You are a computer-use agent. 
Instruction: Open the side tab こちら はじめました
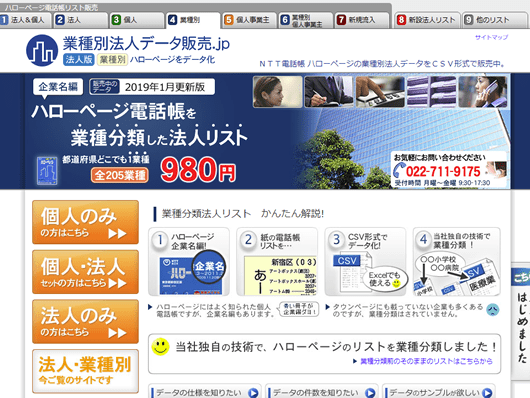click(x=521, y=321)
